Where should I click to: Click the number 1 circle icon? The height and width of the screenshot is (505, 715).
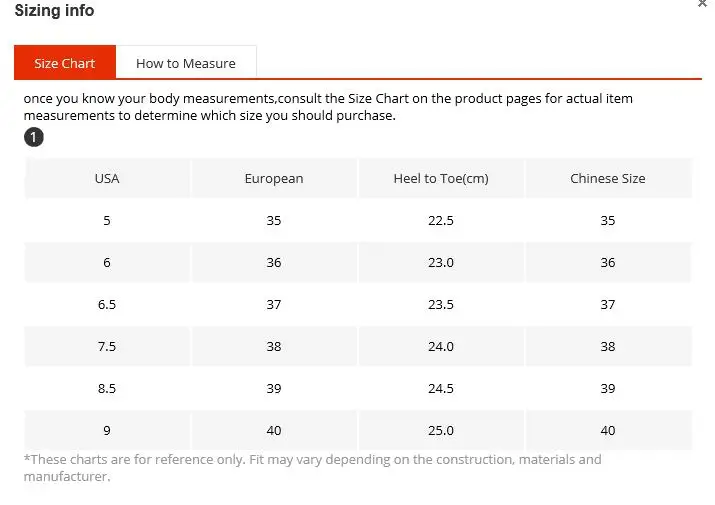34,137
